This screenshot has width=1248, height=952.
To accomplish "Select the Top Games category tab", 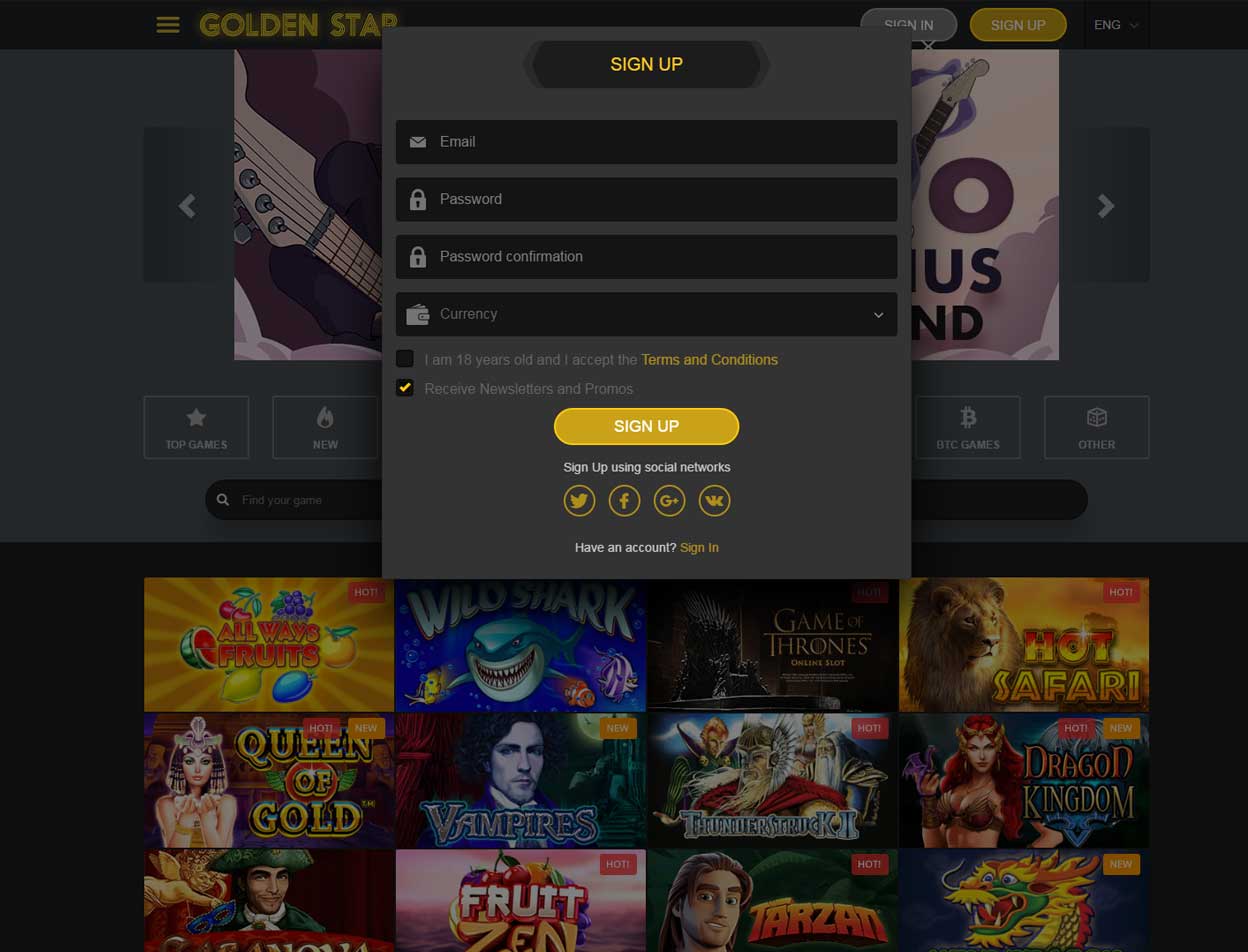I will coord(196,427).
